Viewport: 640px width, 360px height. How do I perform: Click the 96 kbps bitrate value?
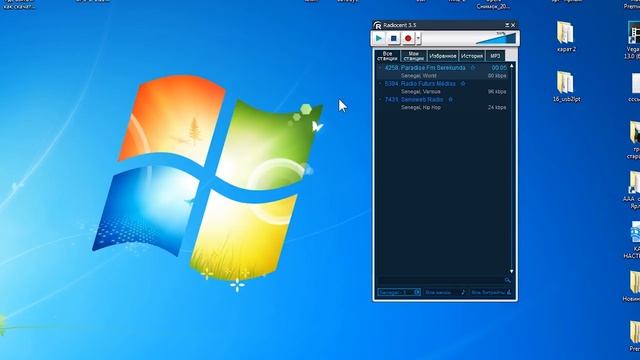pyautogui.click(x=497, y=91)
